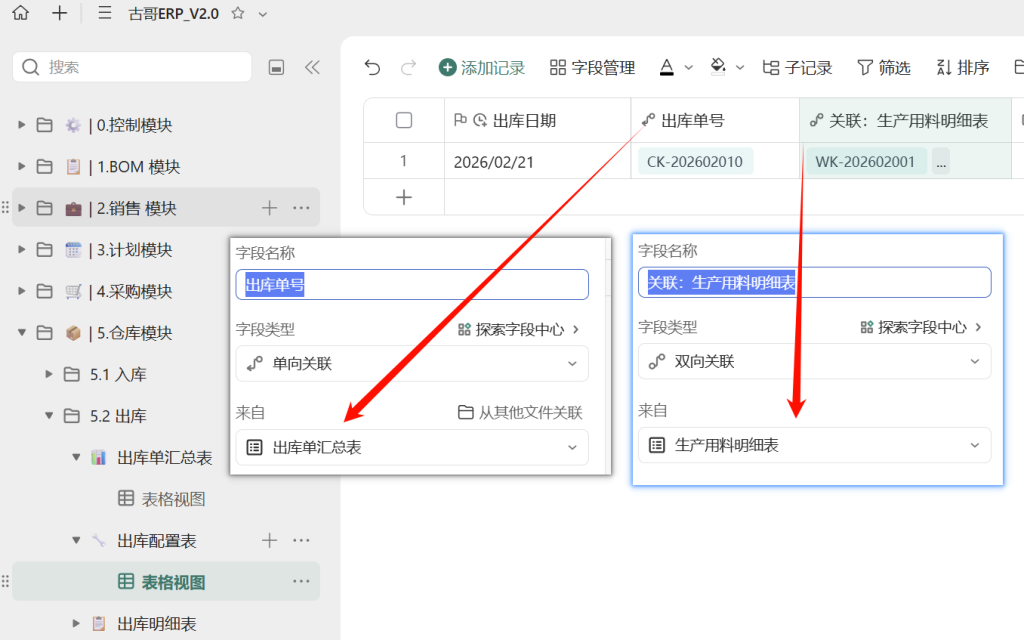
Task: Open dropdown arrow beside file title star
Action: tap(263, 14)
